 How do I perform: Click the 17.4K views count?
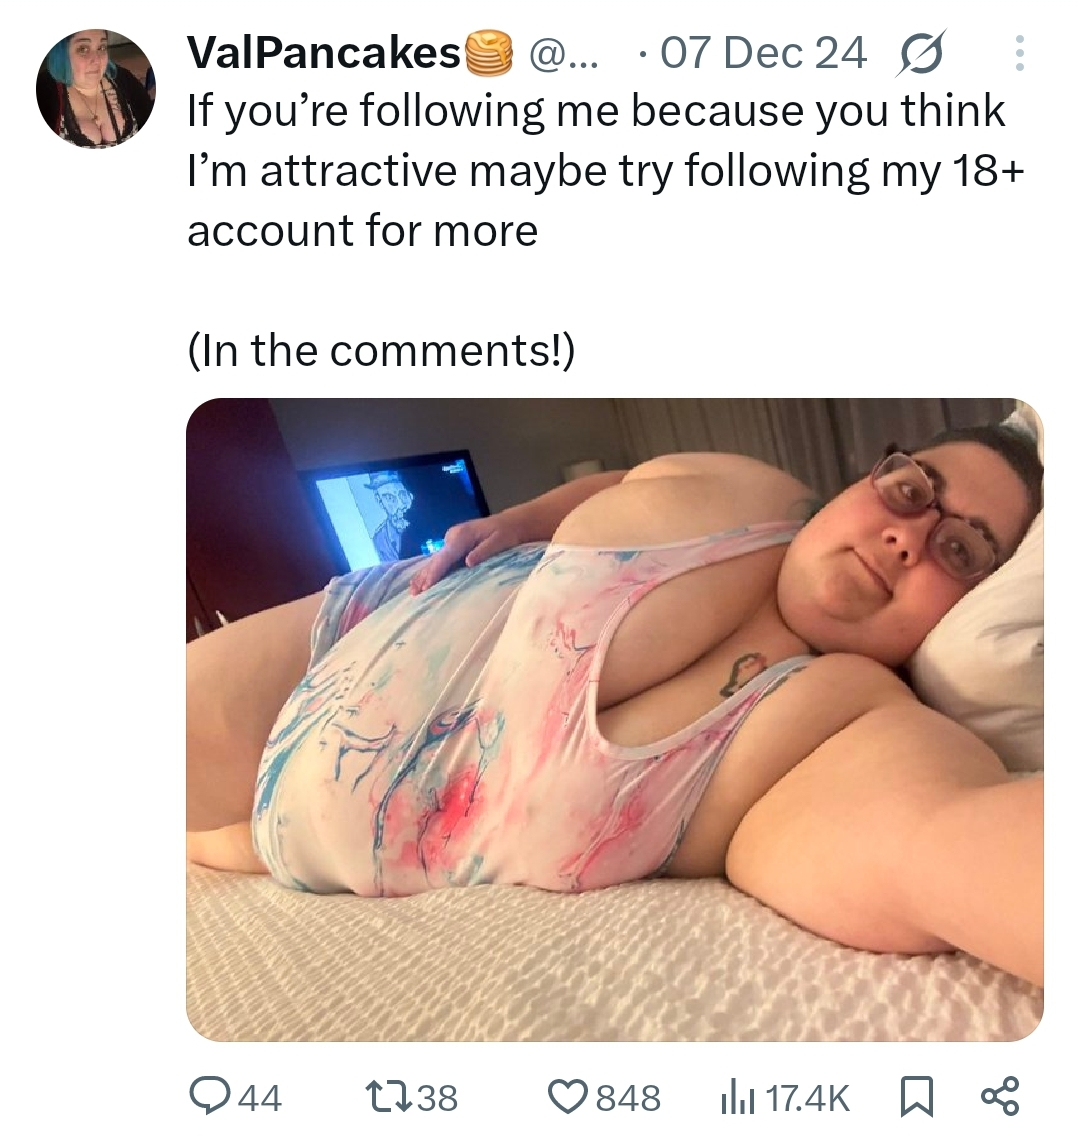pos(806,1098)
